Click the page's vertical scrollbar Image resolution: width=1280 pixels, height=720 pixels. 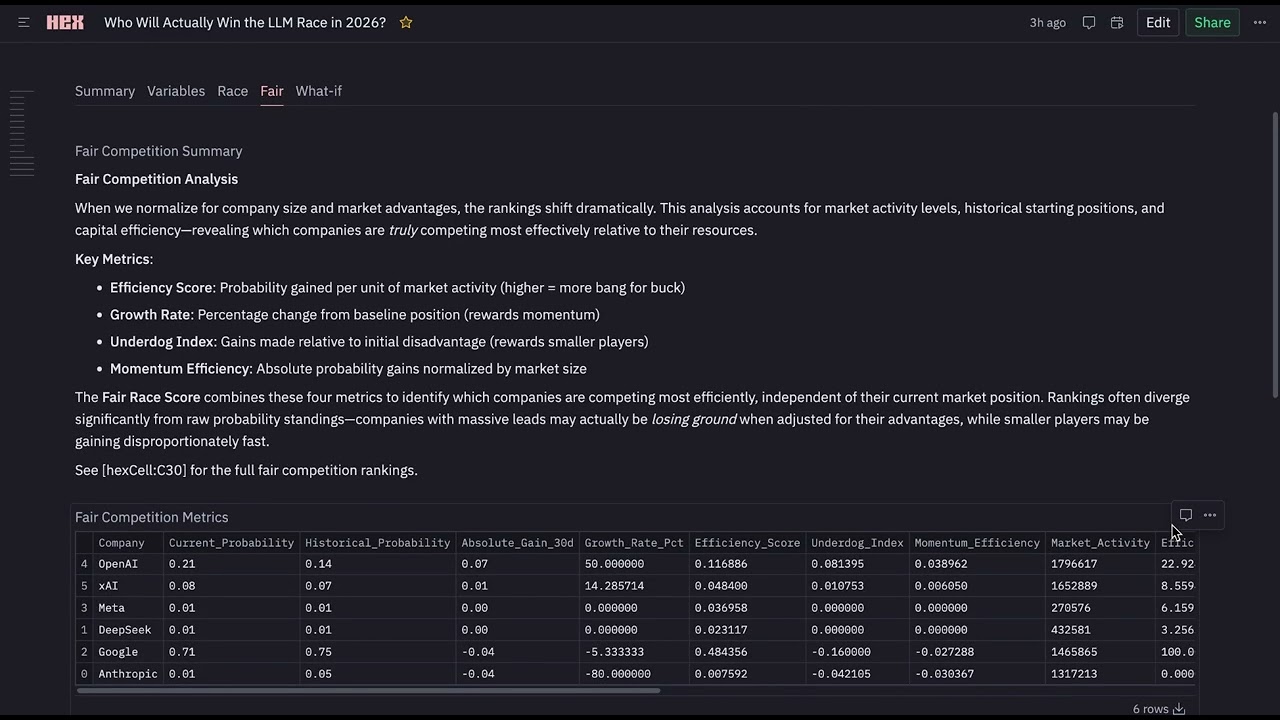(x=1275, y=250)
